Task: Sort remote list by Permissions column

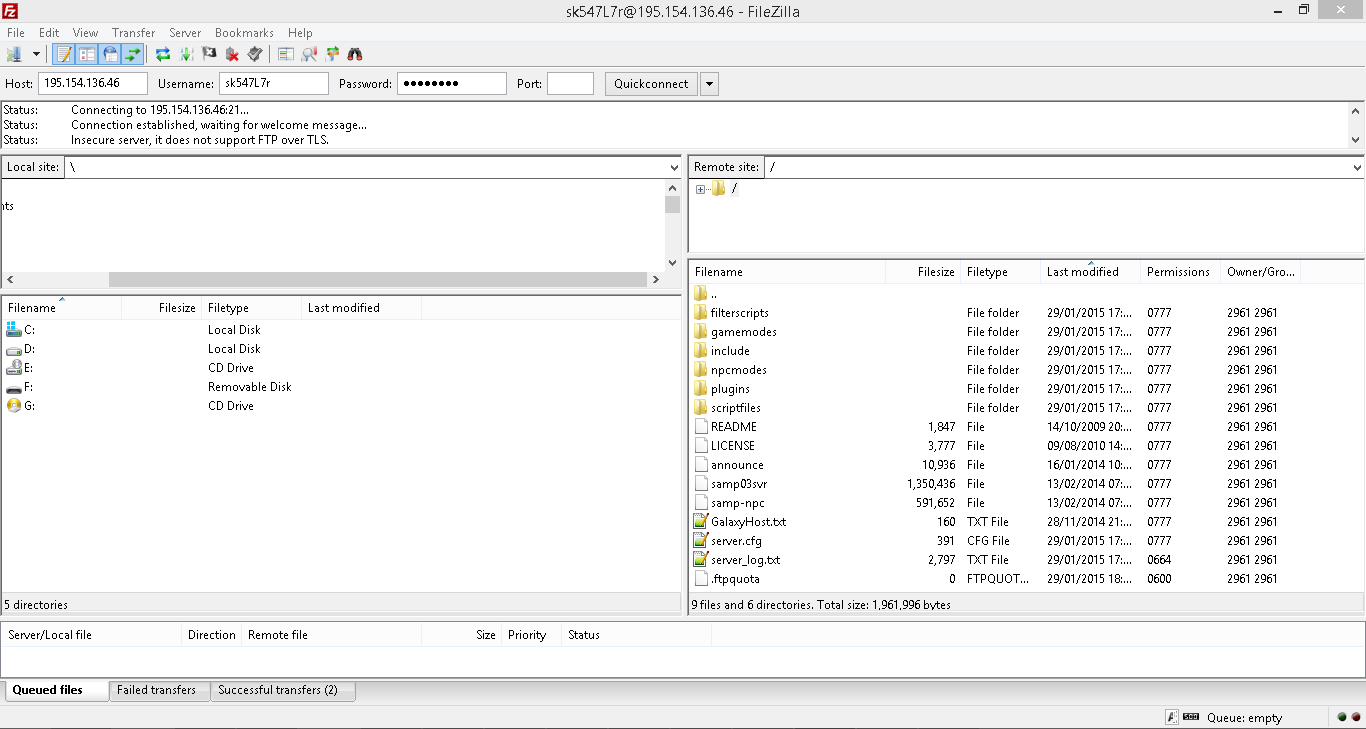Action: [1180, 272]
